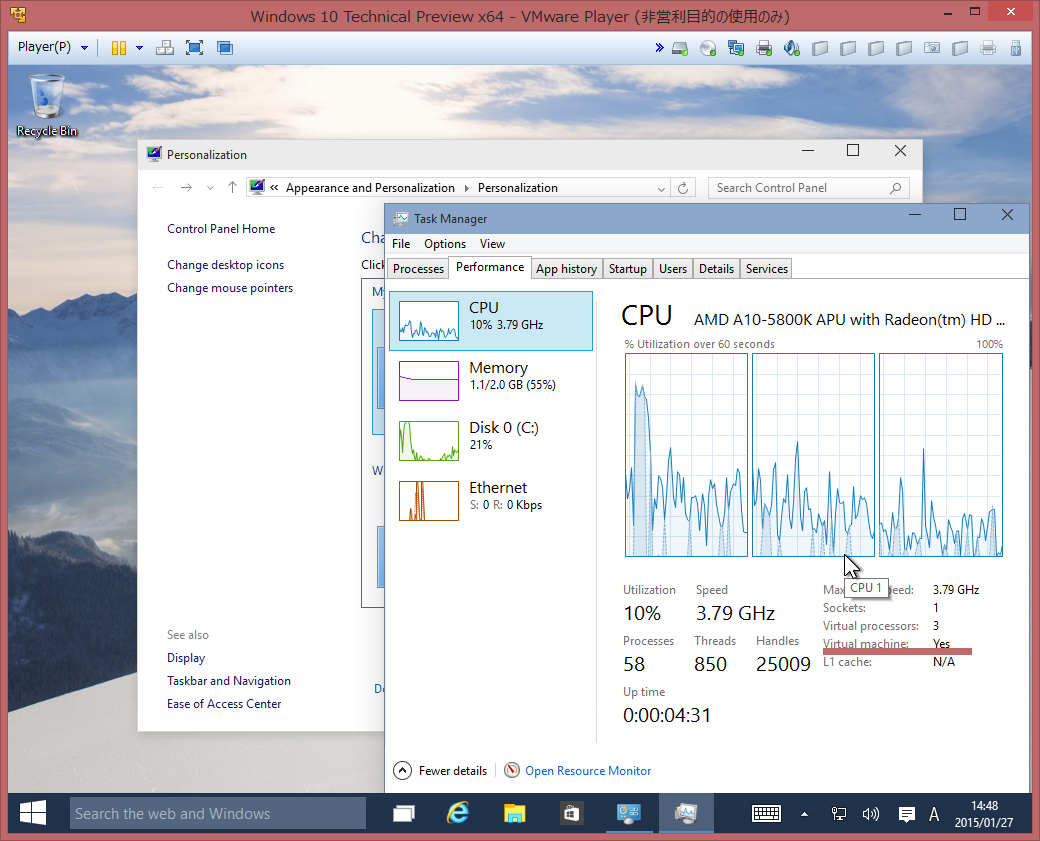Click the Task Manager taskbar button
1040x841 pixels.
point(686,813)
